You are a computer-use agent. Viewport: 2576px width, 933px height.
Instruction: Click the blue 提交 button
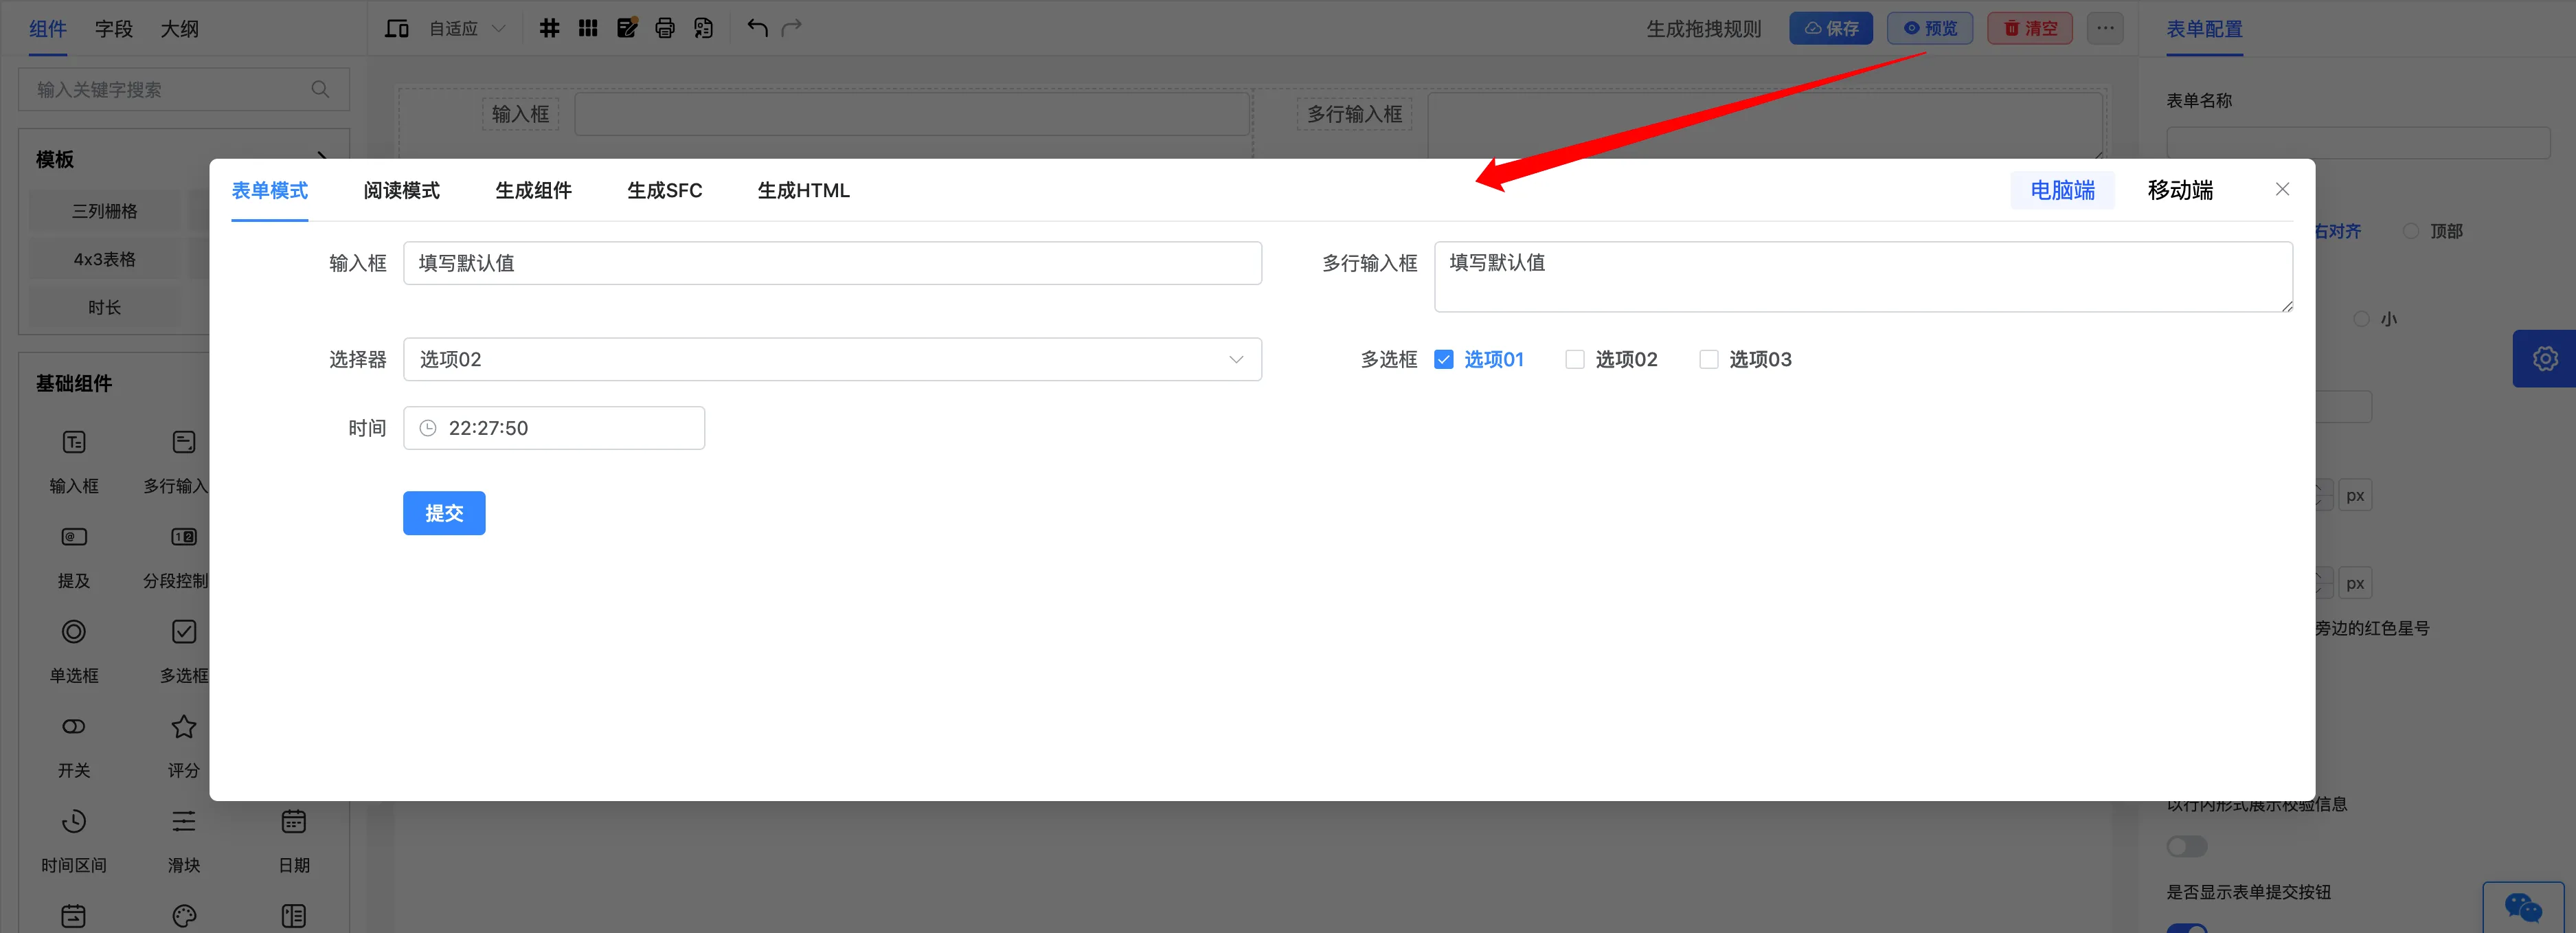coord(444,513)
